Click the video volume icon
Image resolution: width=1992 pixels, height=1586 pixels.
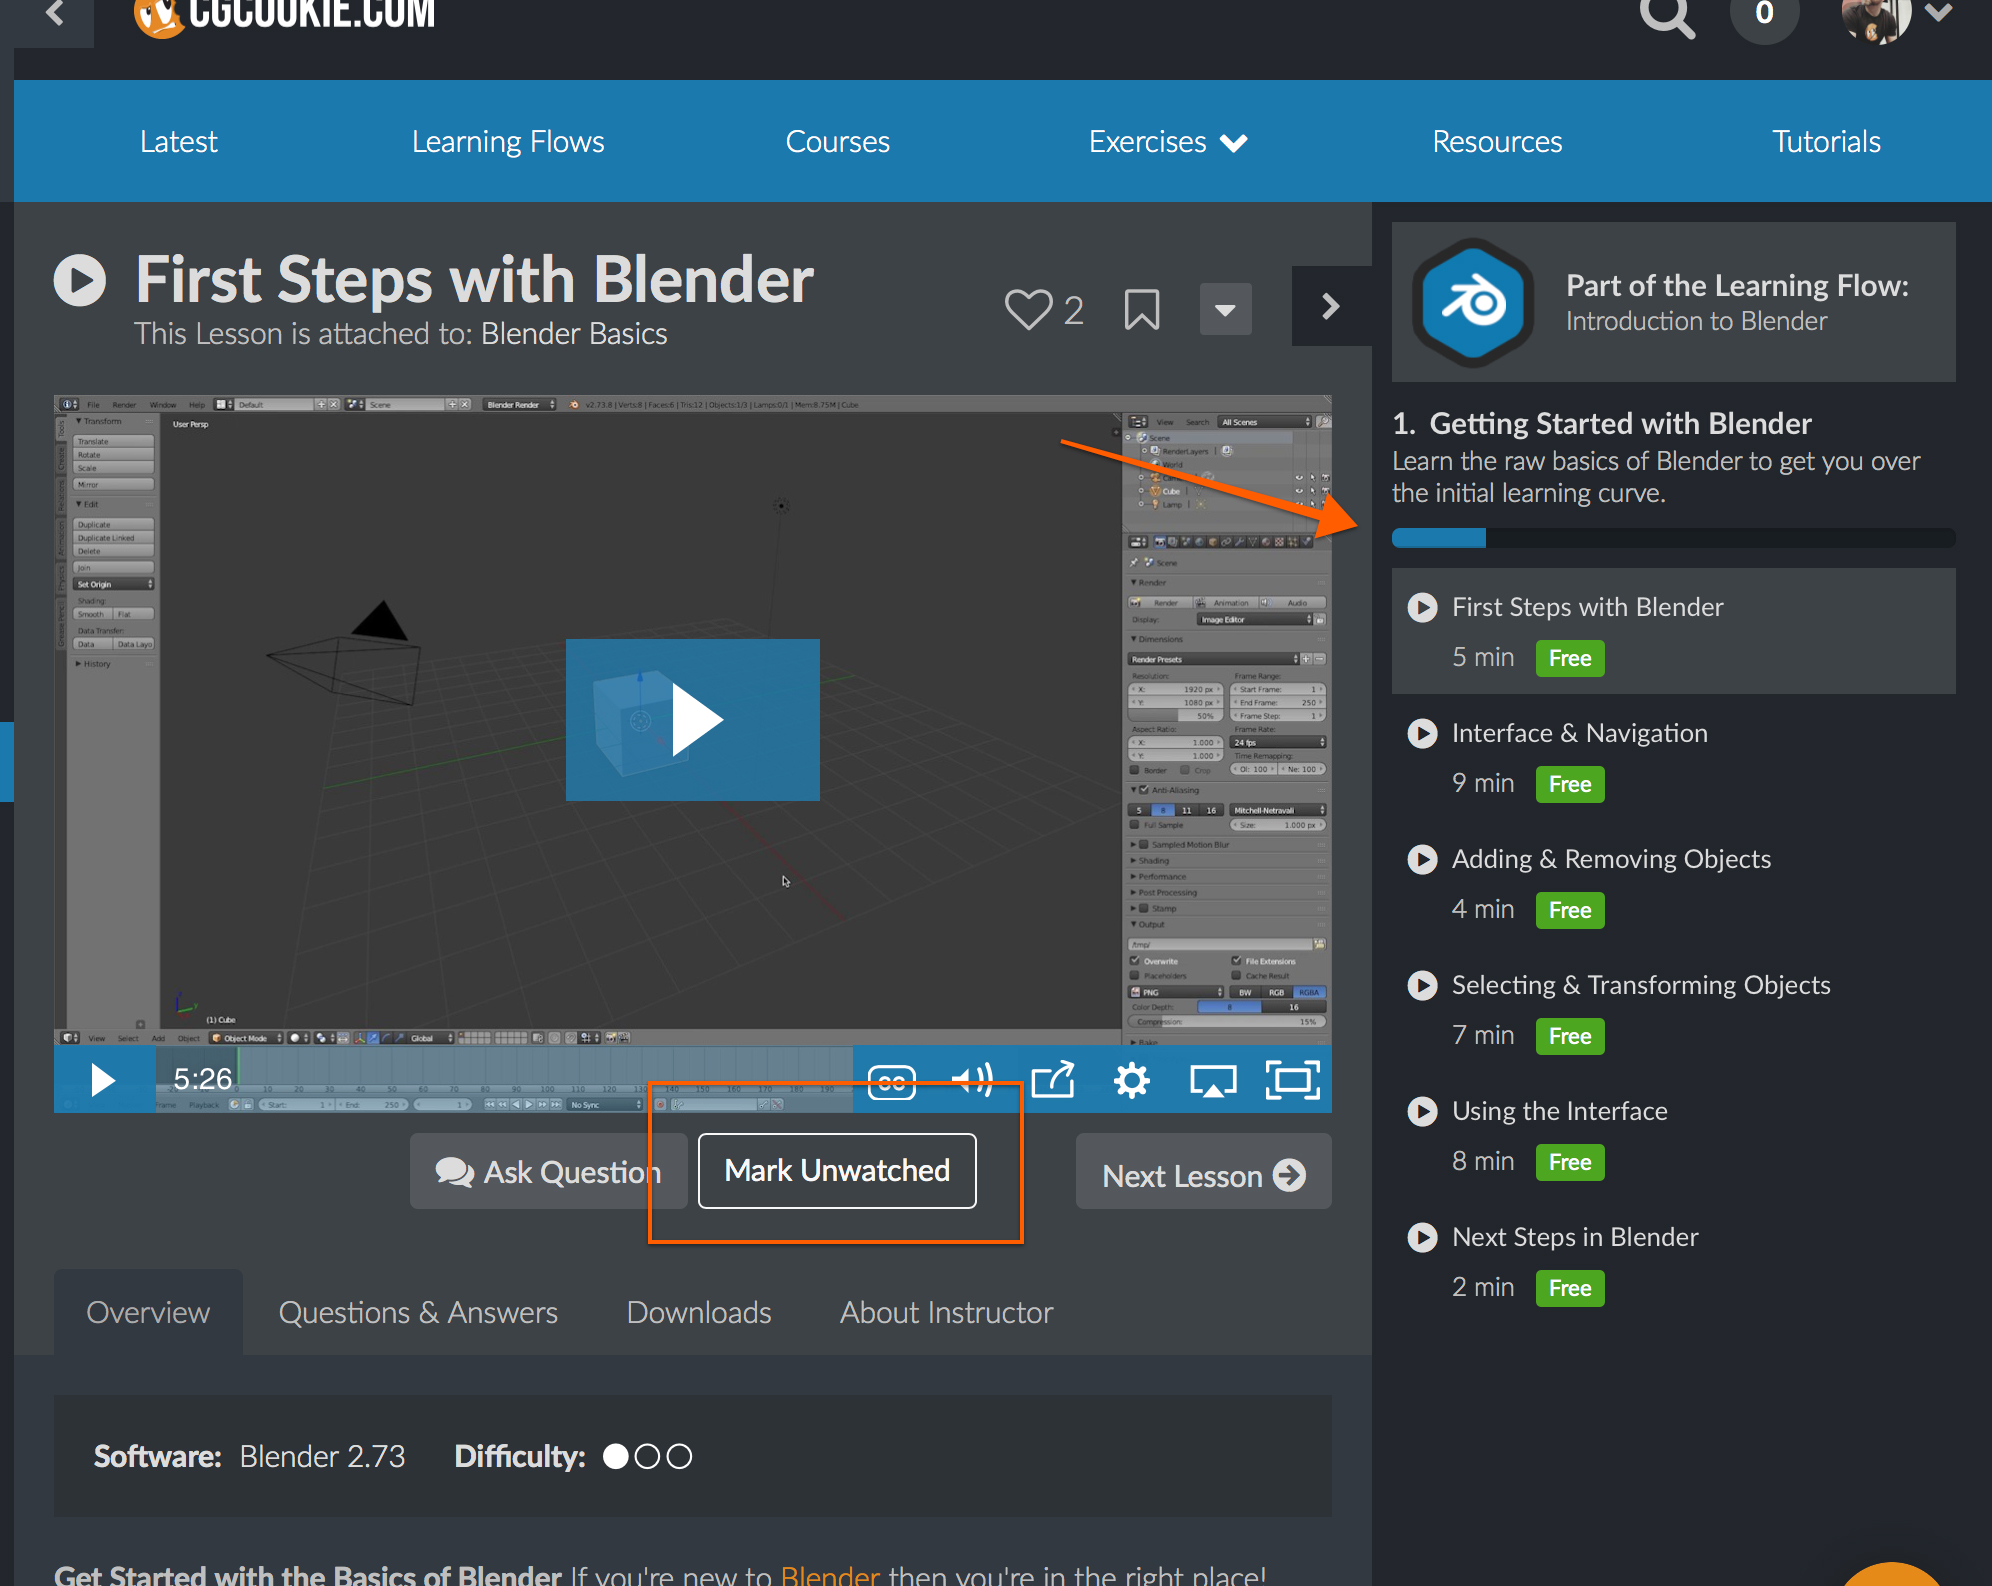click(x=971, y=1080)
